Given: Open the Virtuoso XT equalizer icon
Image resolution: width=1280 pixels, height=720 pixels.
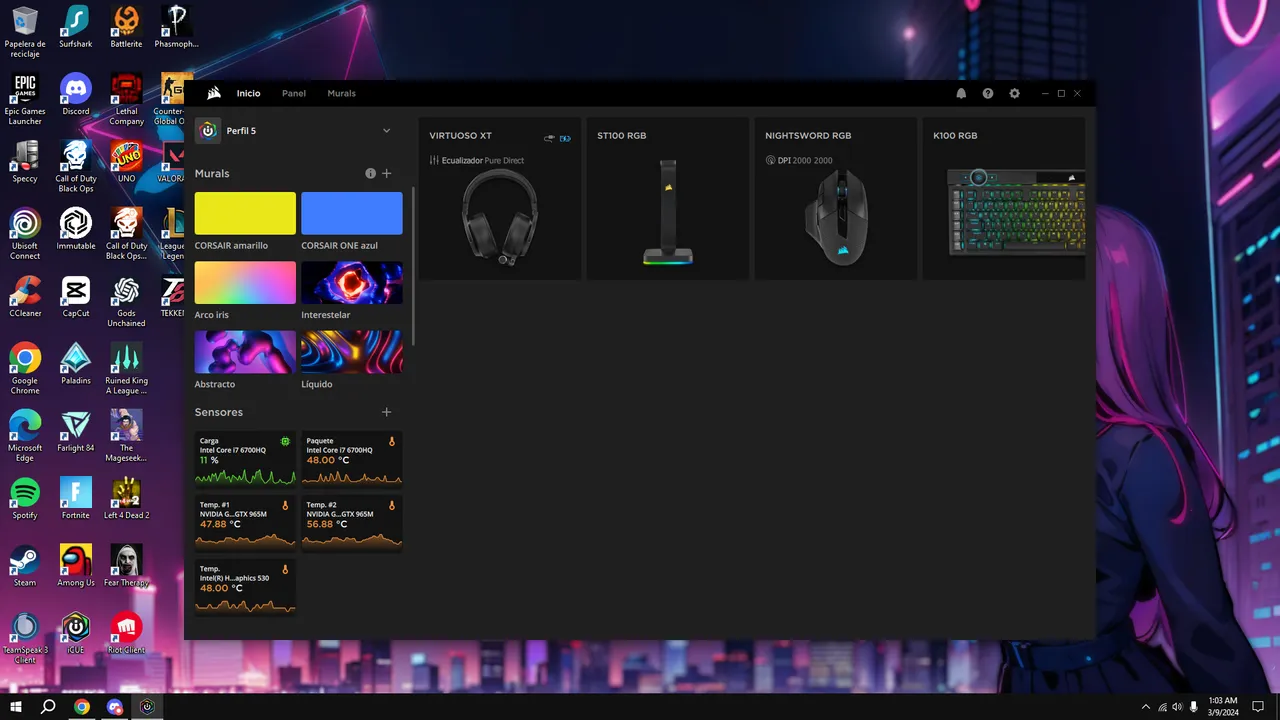Looking at the screenshot, I should pyautogui.click(x=434, y=160).
